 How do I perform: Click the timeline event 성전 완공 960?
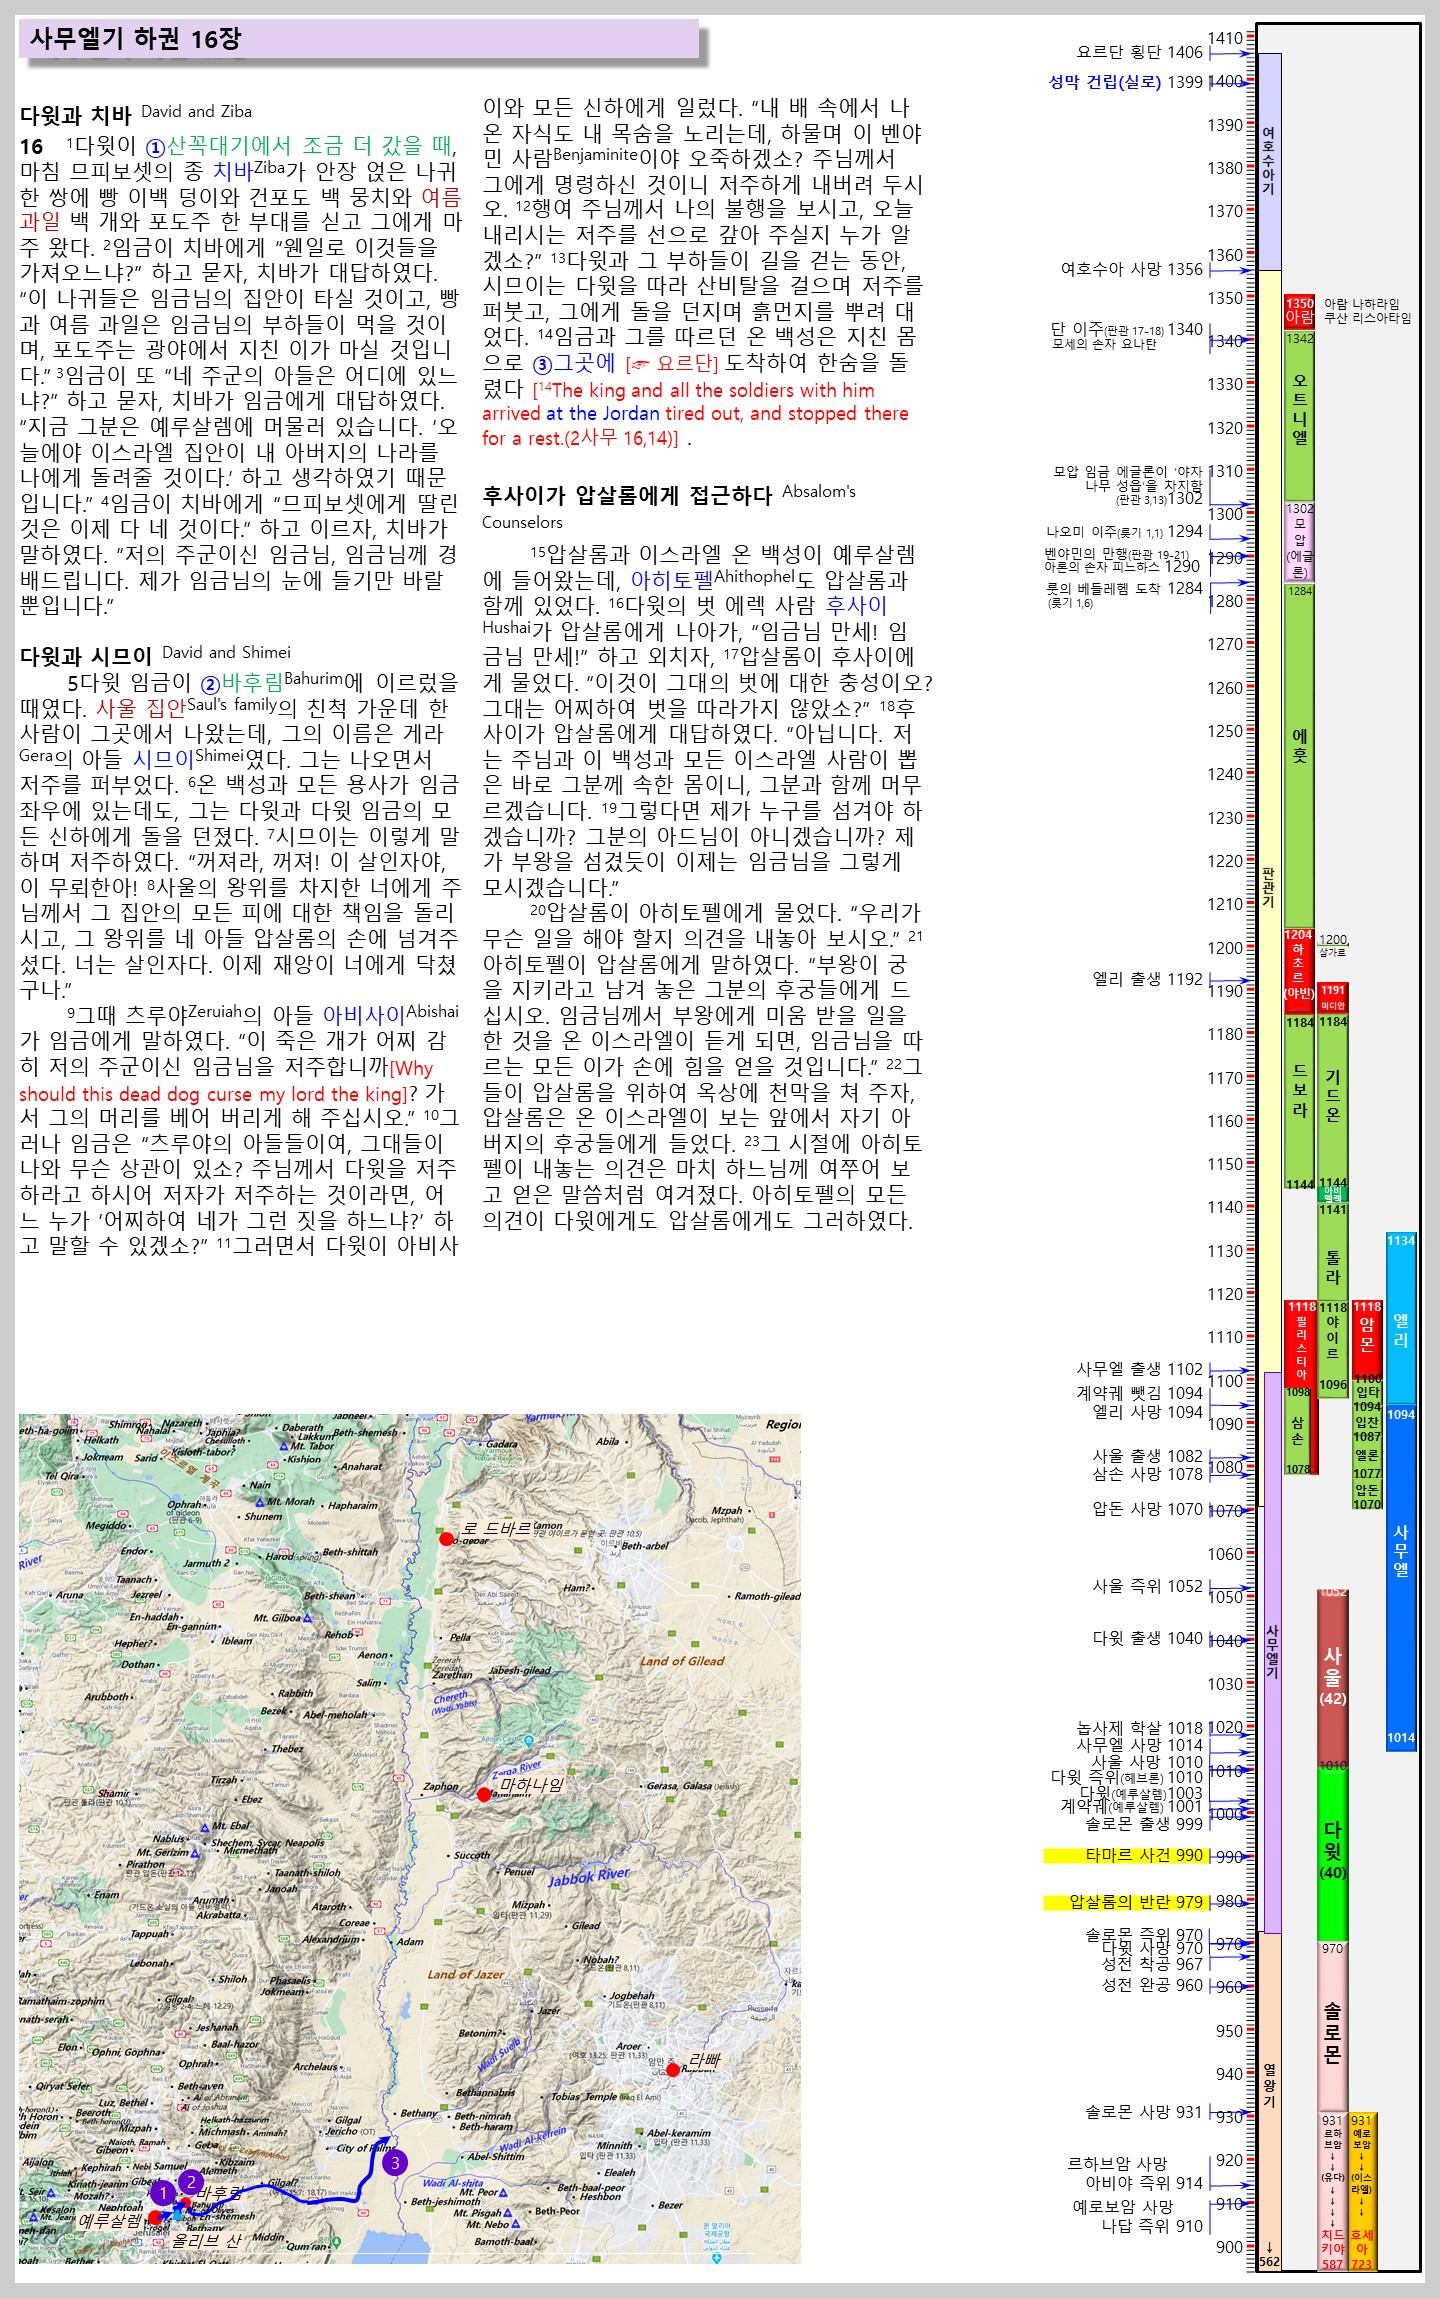[1152, 1985]
